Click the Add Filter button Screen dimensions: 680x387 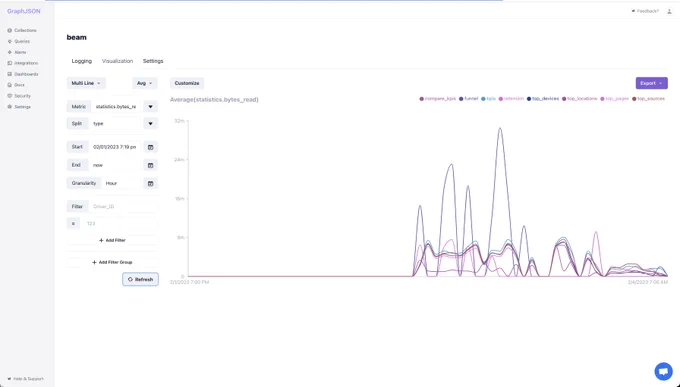[x=112, y=240]
